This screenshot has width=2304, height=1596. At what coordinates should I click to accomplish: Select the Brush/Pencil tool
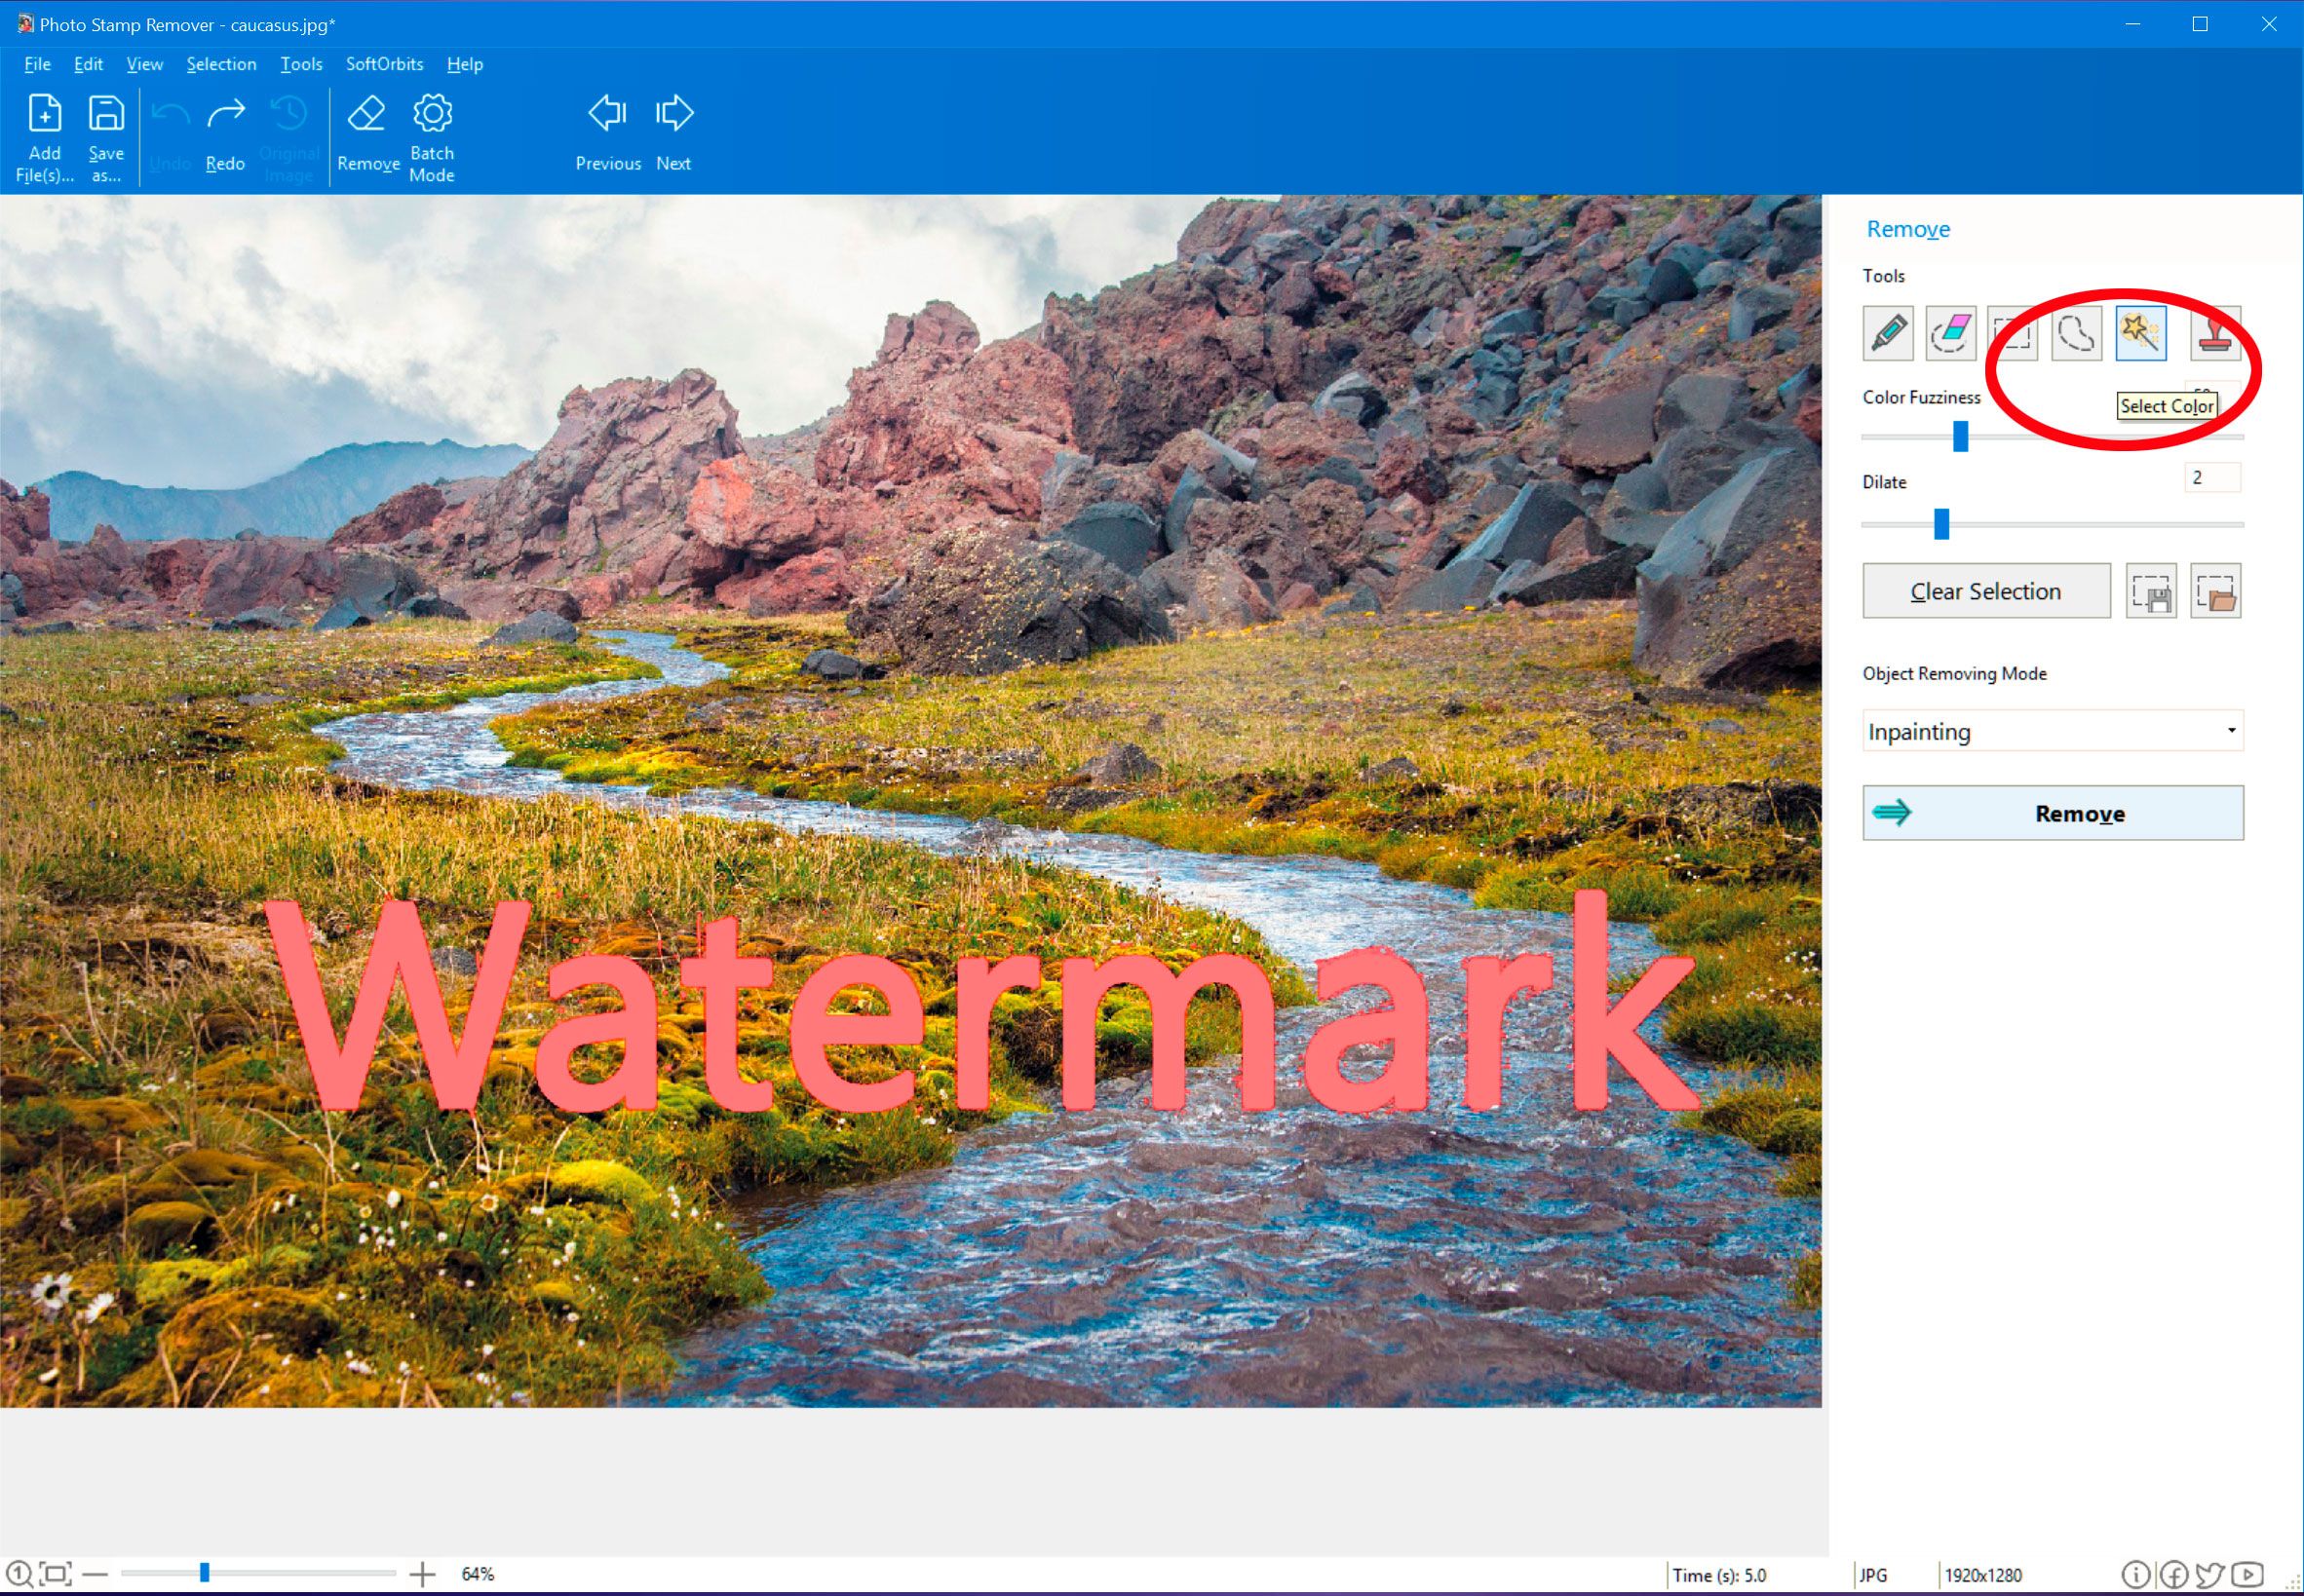pos(1887,332)
